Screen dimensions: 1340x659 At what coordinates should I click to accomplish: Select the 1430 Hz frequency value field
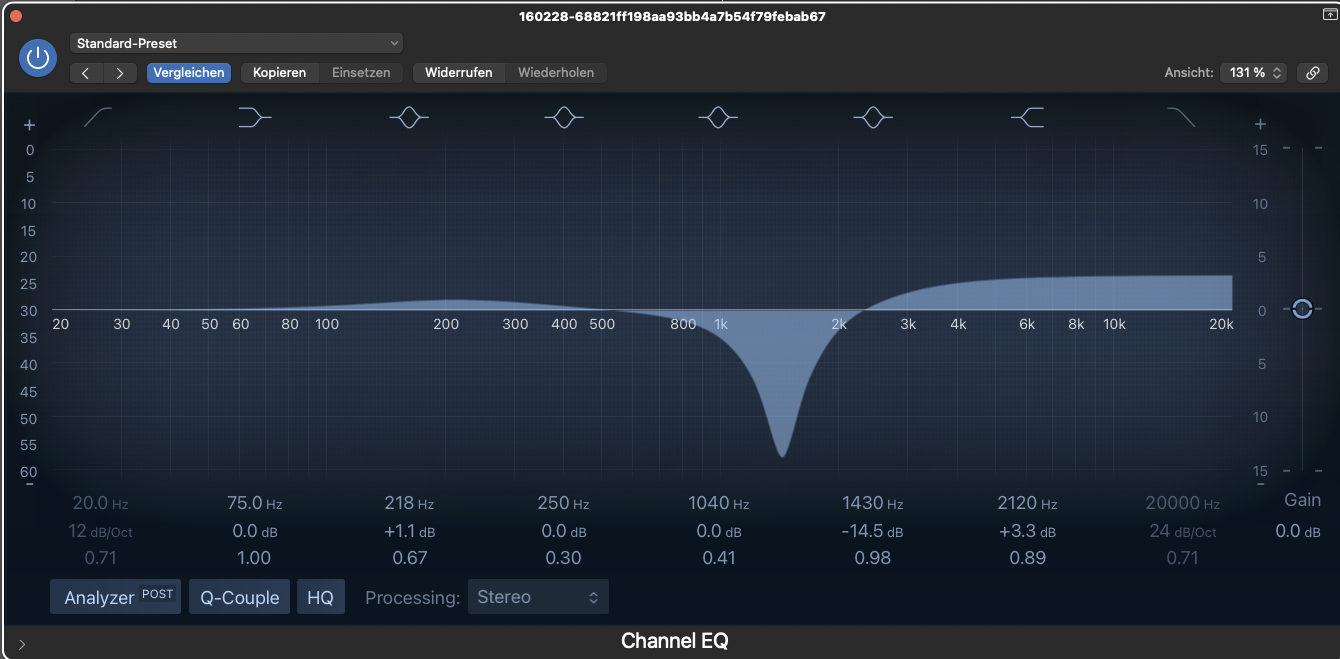(863, 504)
